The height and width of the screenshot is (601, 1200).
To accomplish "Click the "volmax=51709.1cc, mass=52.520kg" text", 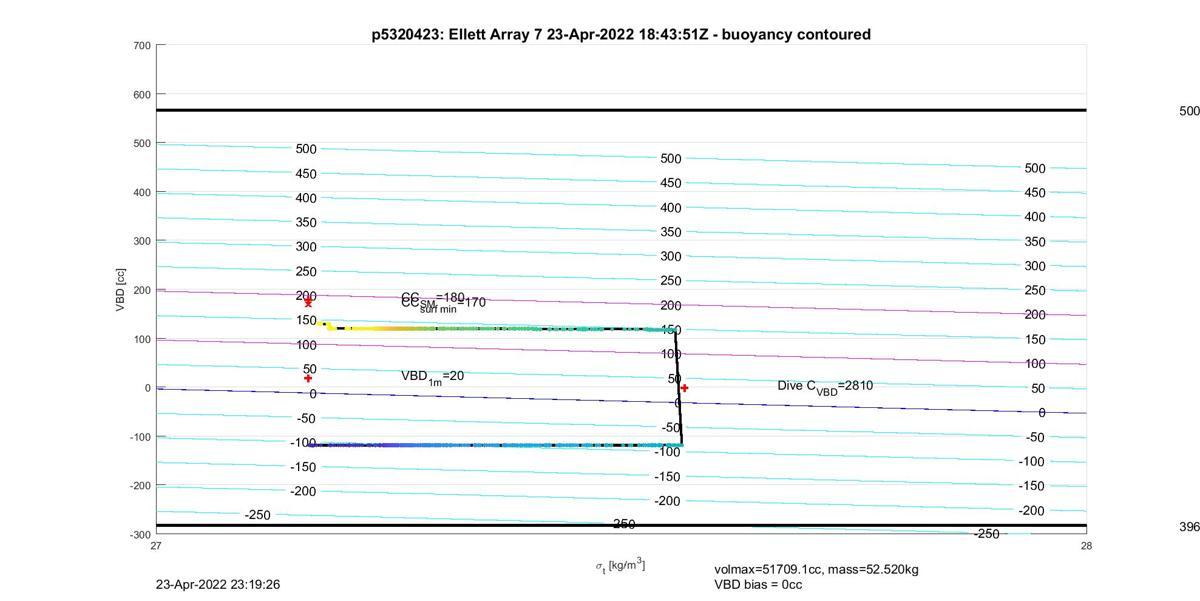I will coord(816,569).
